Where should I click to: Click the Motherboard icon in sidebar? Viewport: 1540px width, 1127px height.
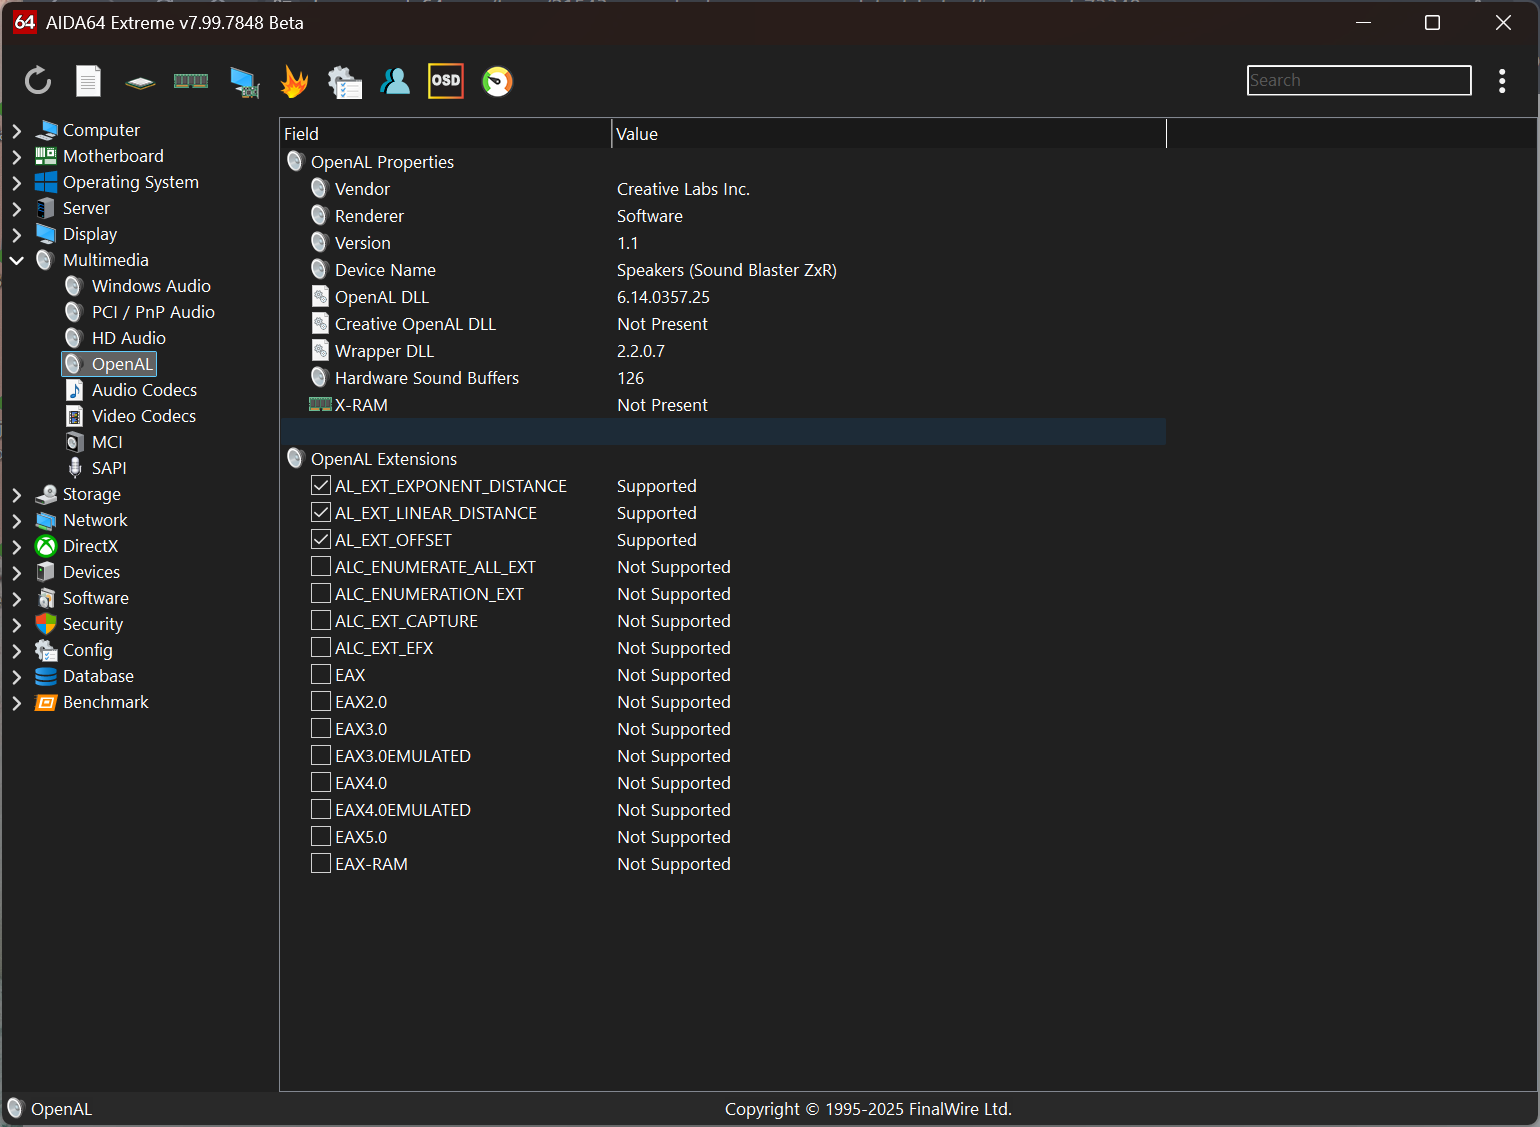(46, 156)
